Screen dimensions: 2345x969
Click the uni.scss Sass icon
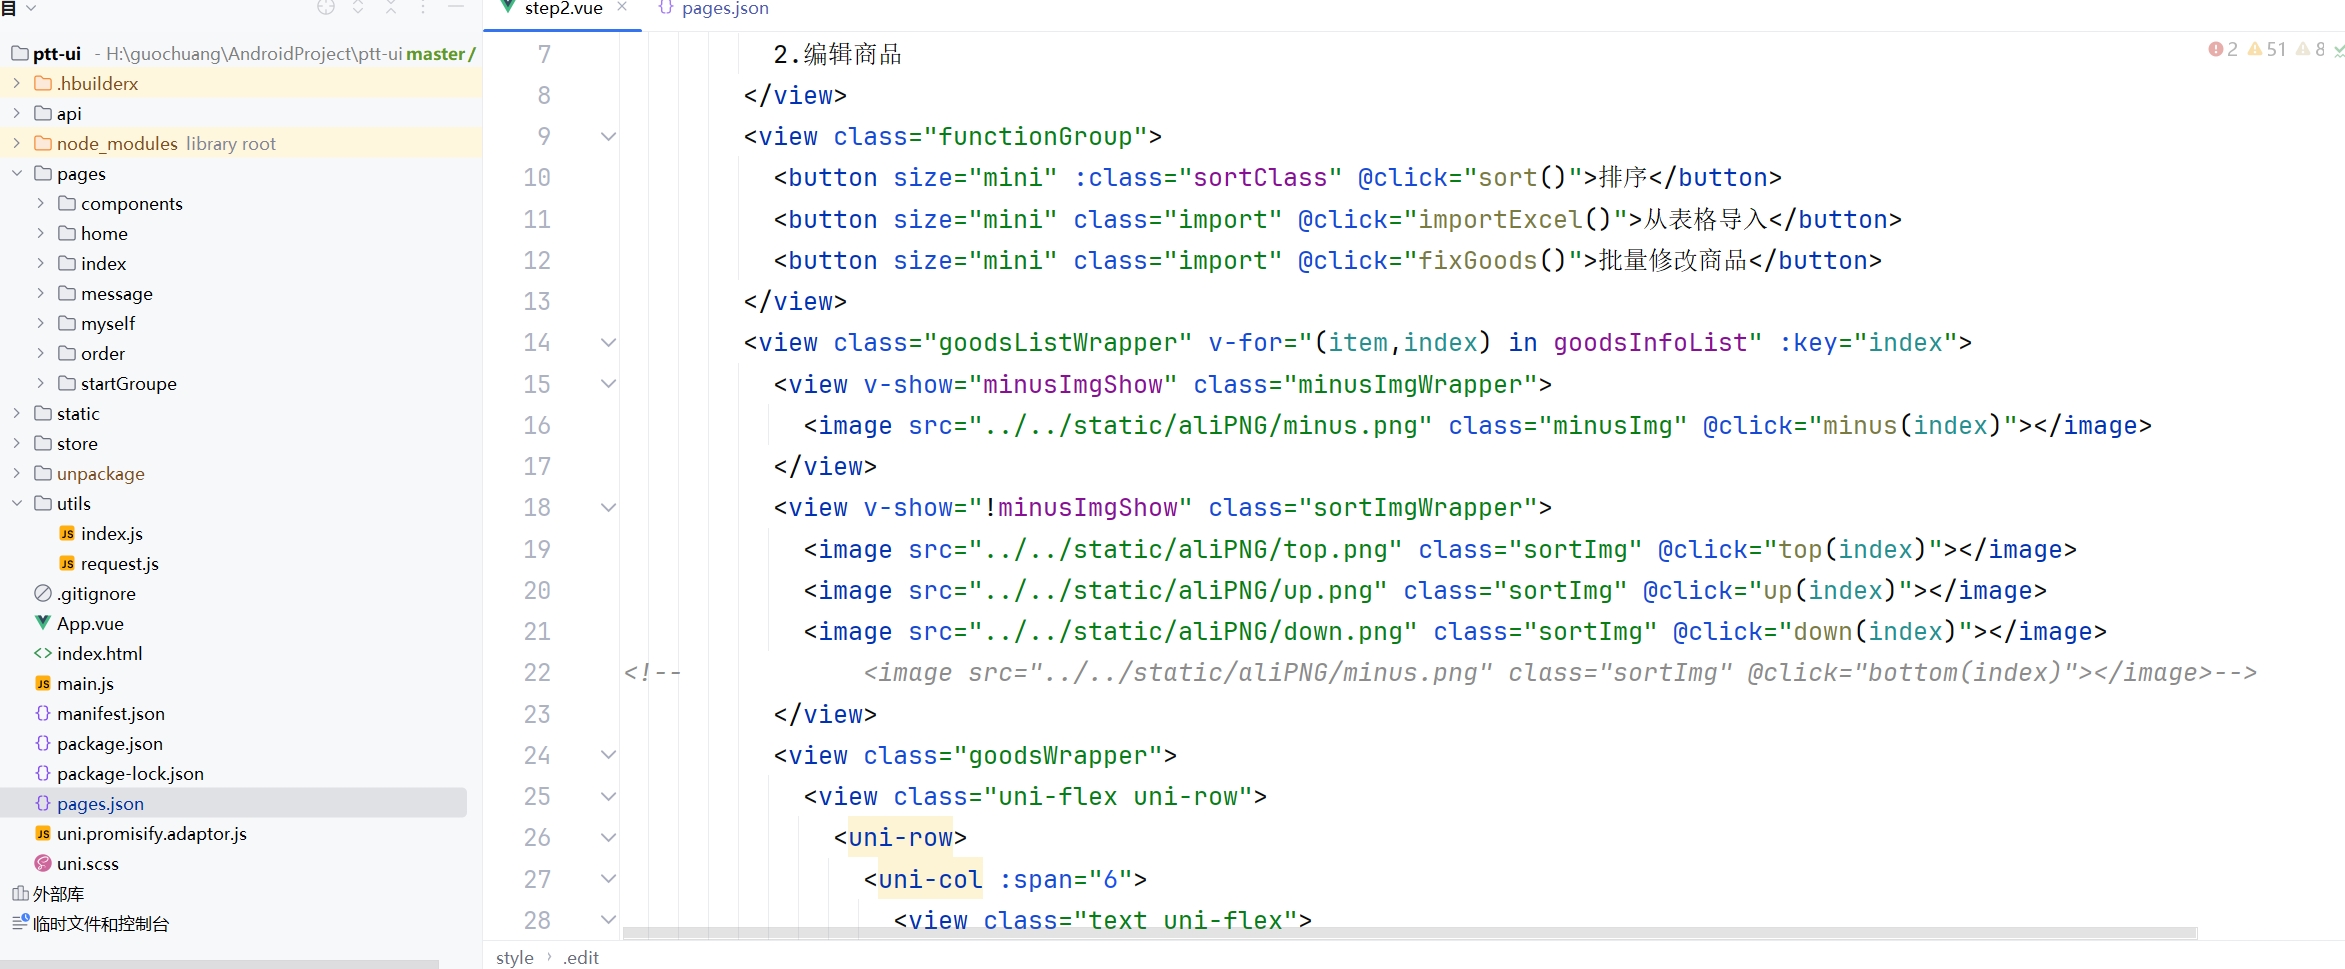pos(43,863)
